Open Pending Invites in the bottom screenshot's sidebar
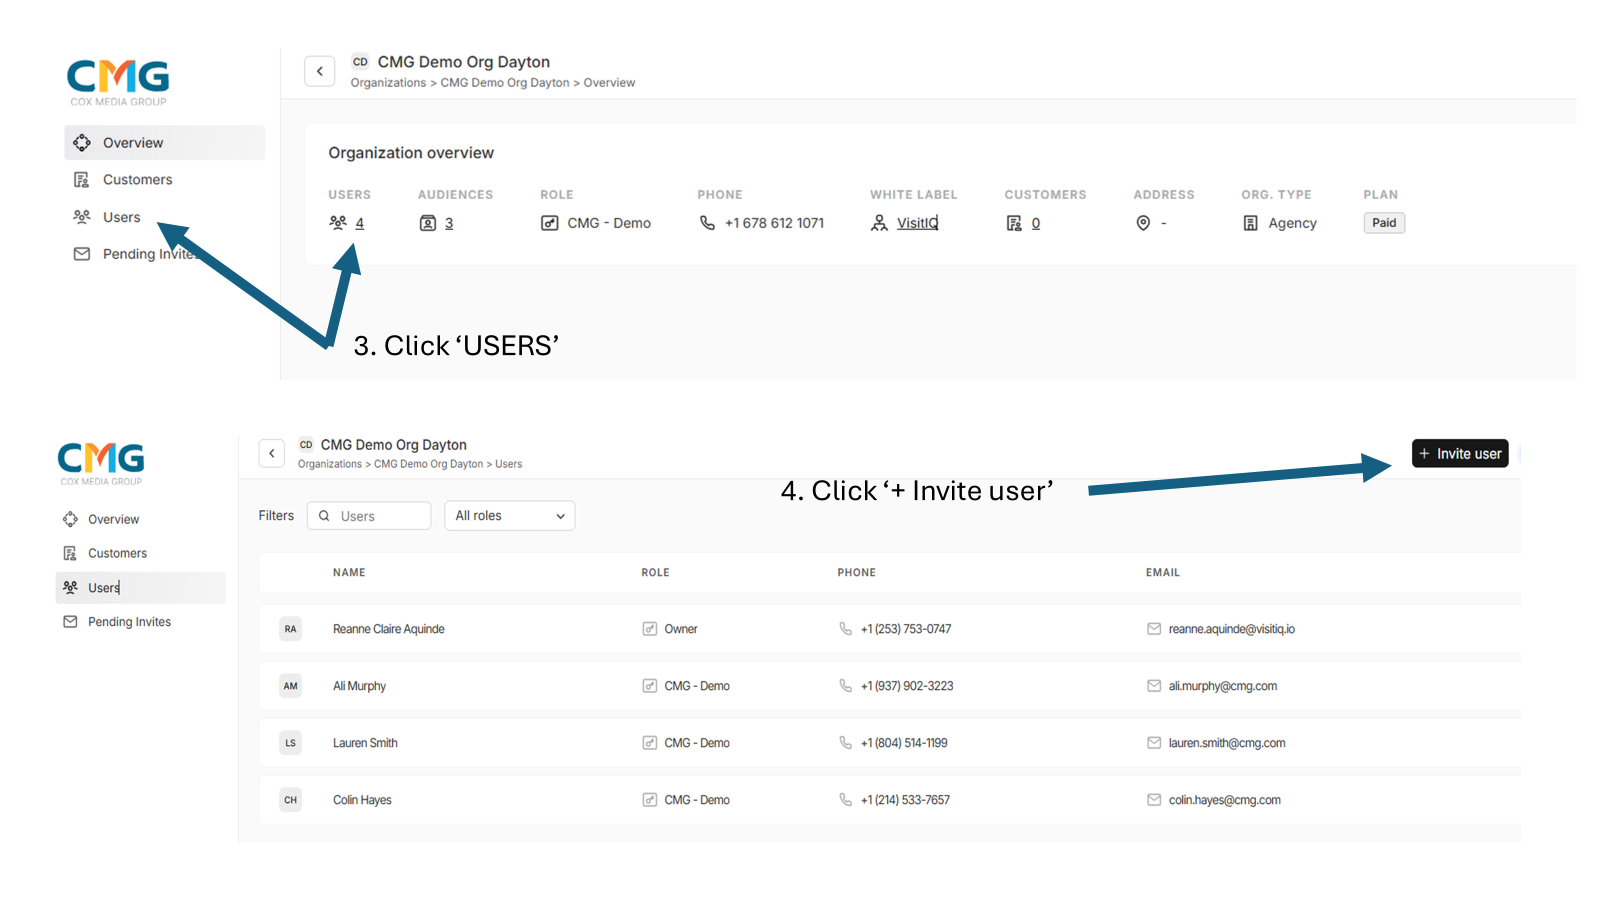Image resolution: width=1600 pixels, height=900 pixels. [x=129, y=622]
